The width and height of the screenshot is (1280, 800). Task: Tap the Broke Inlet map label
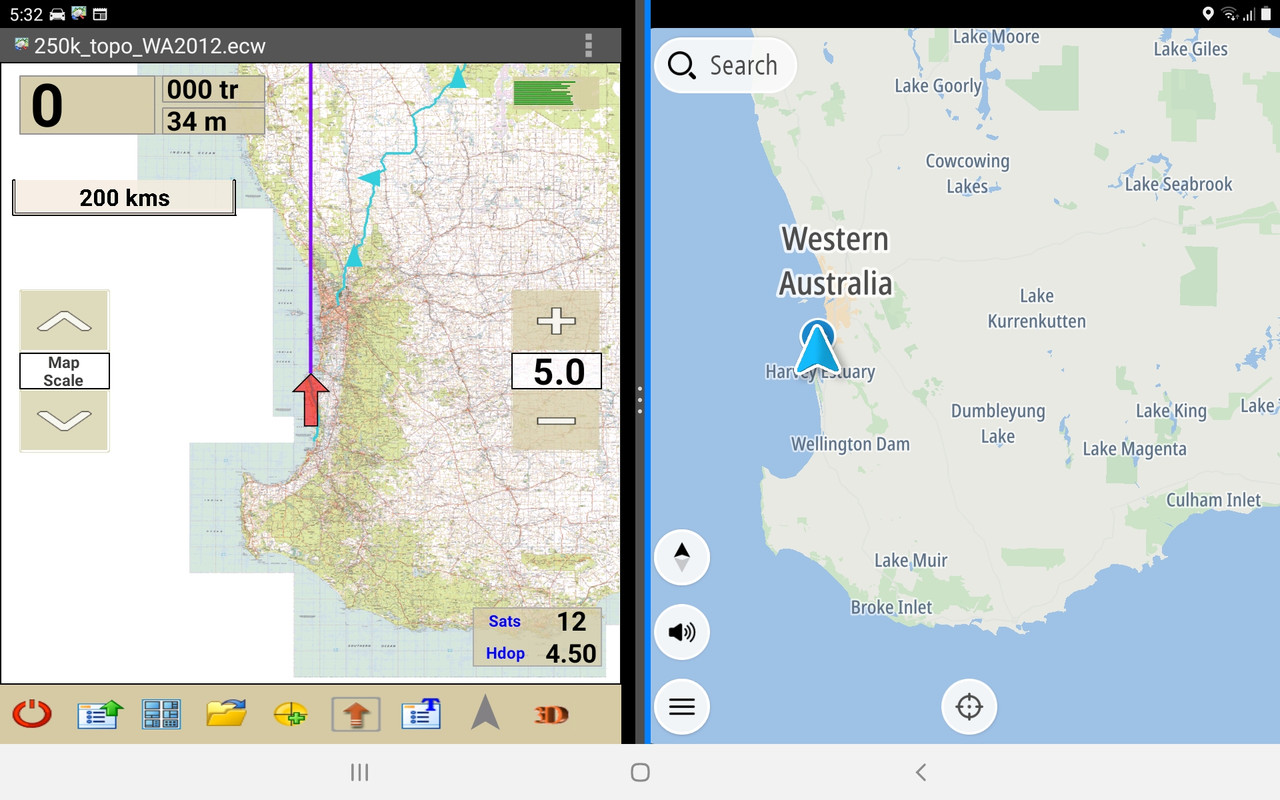pos(891,607)
